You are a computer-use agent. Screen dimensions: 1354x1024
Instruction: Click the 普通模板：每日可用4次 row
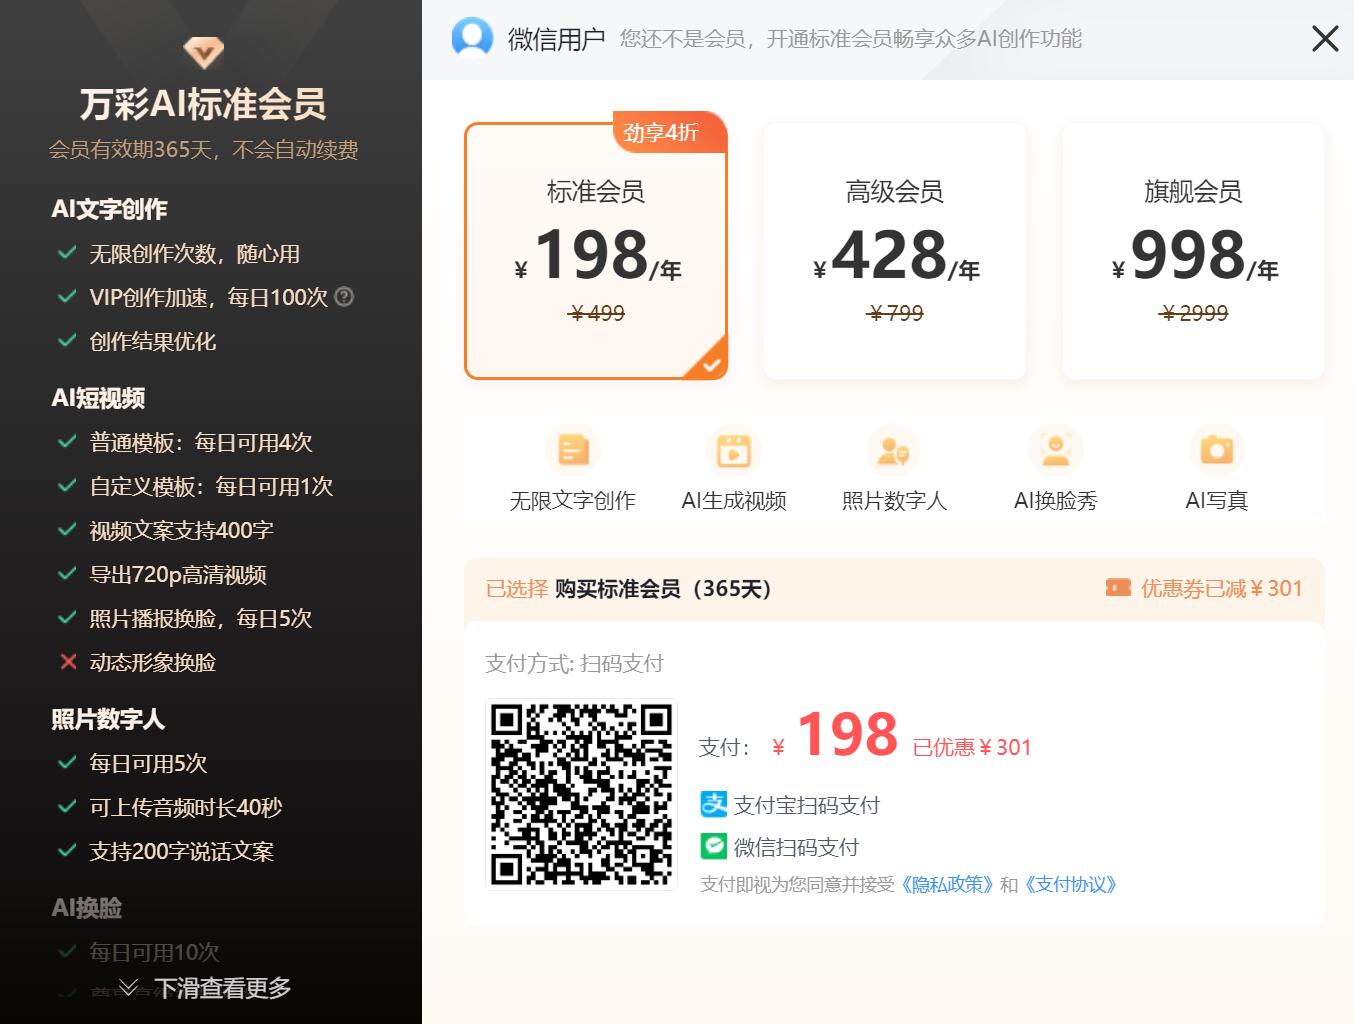185,442
